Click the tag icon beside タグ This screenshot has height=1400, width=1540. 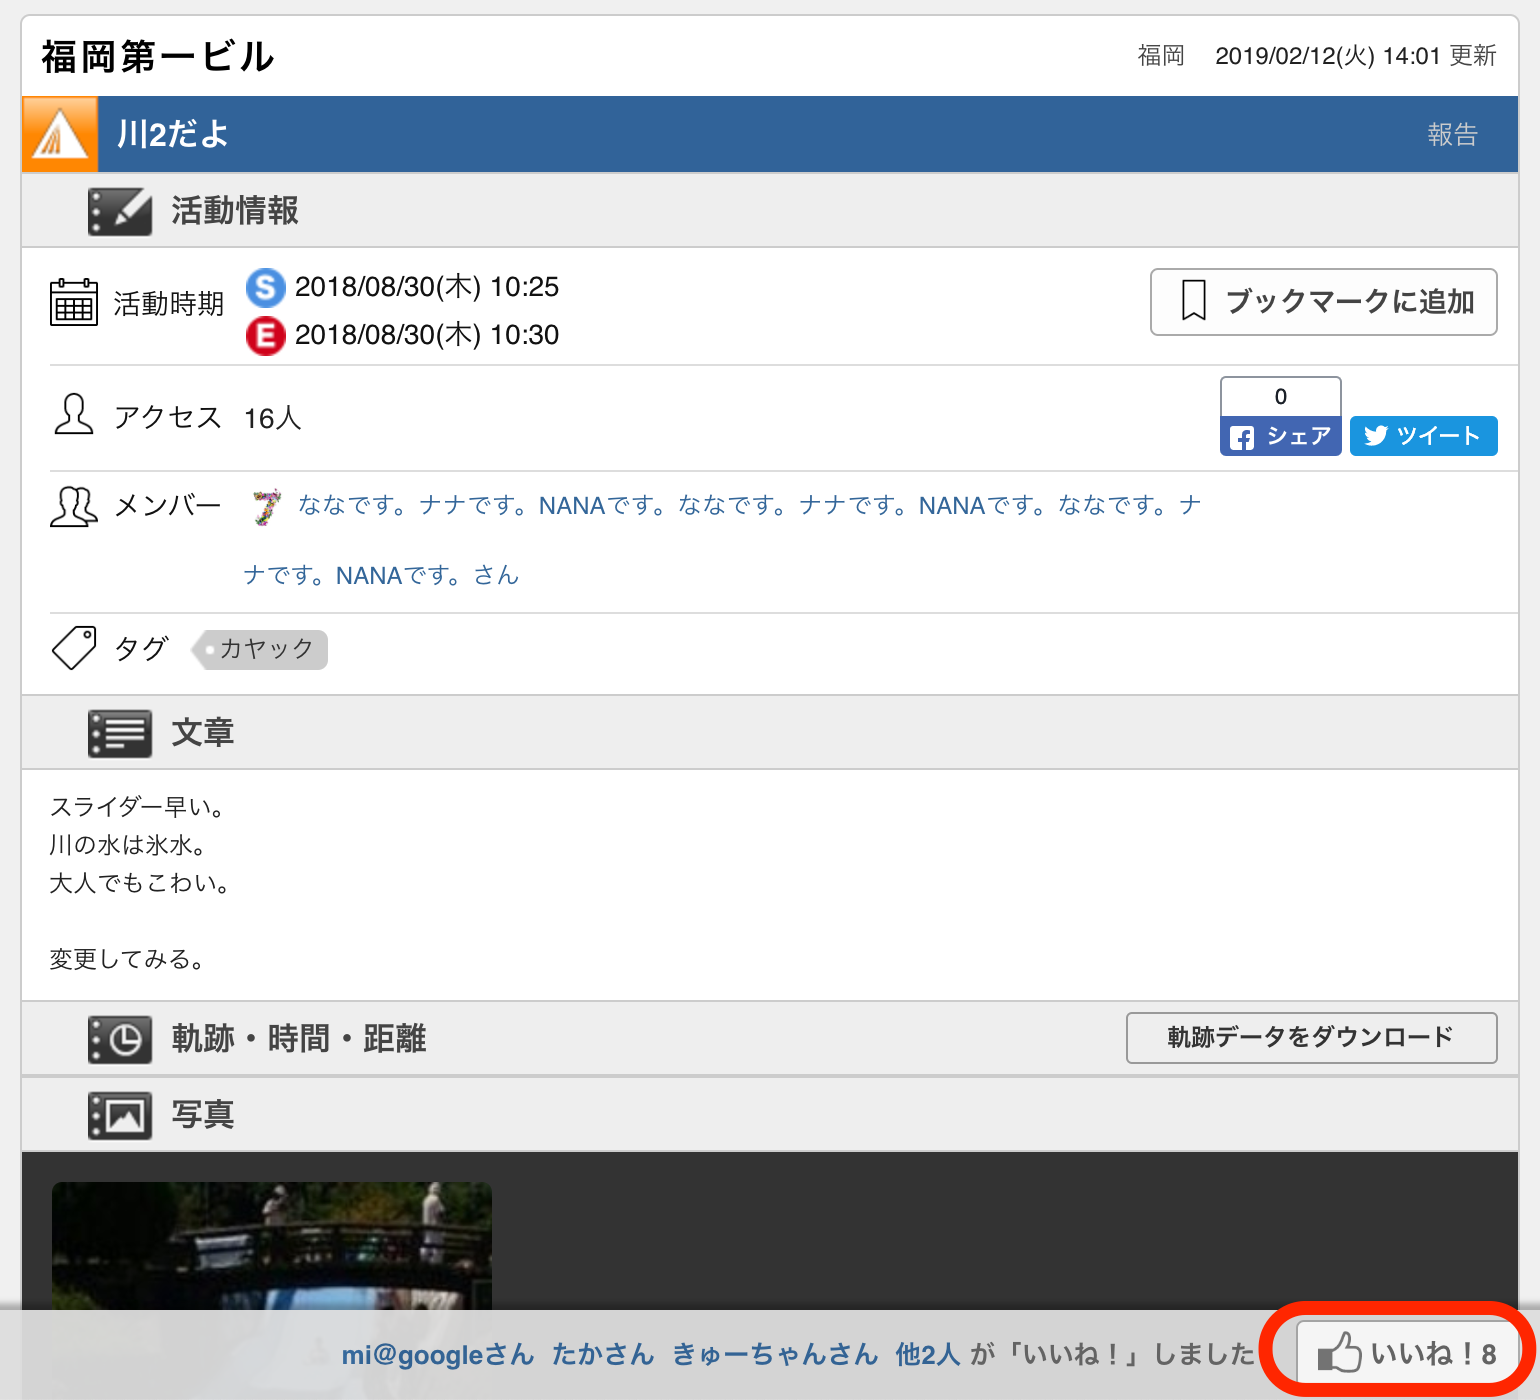click(x=74, y=648)
